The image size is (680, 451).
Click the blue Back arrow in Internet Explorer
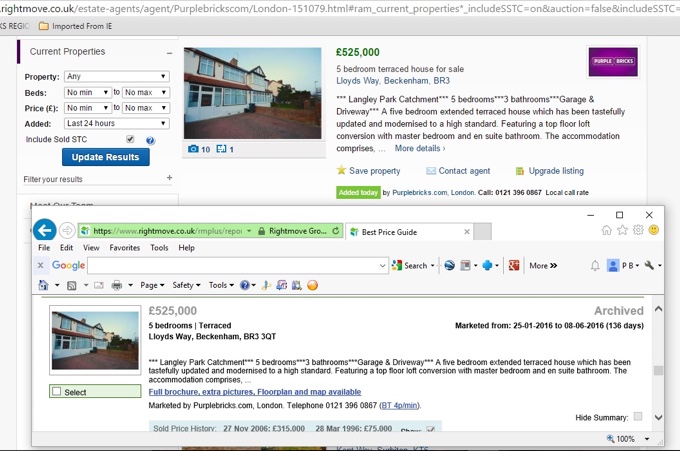pos(45,230)
